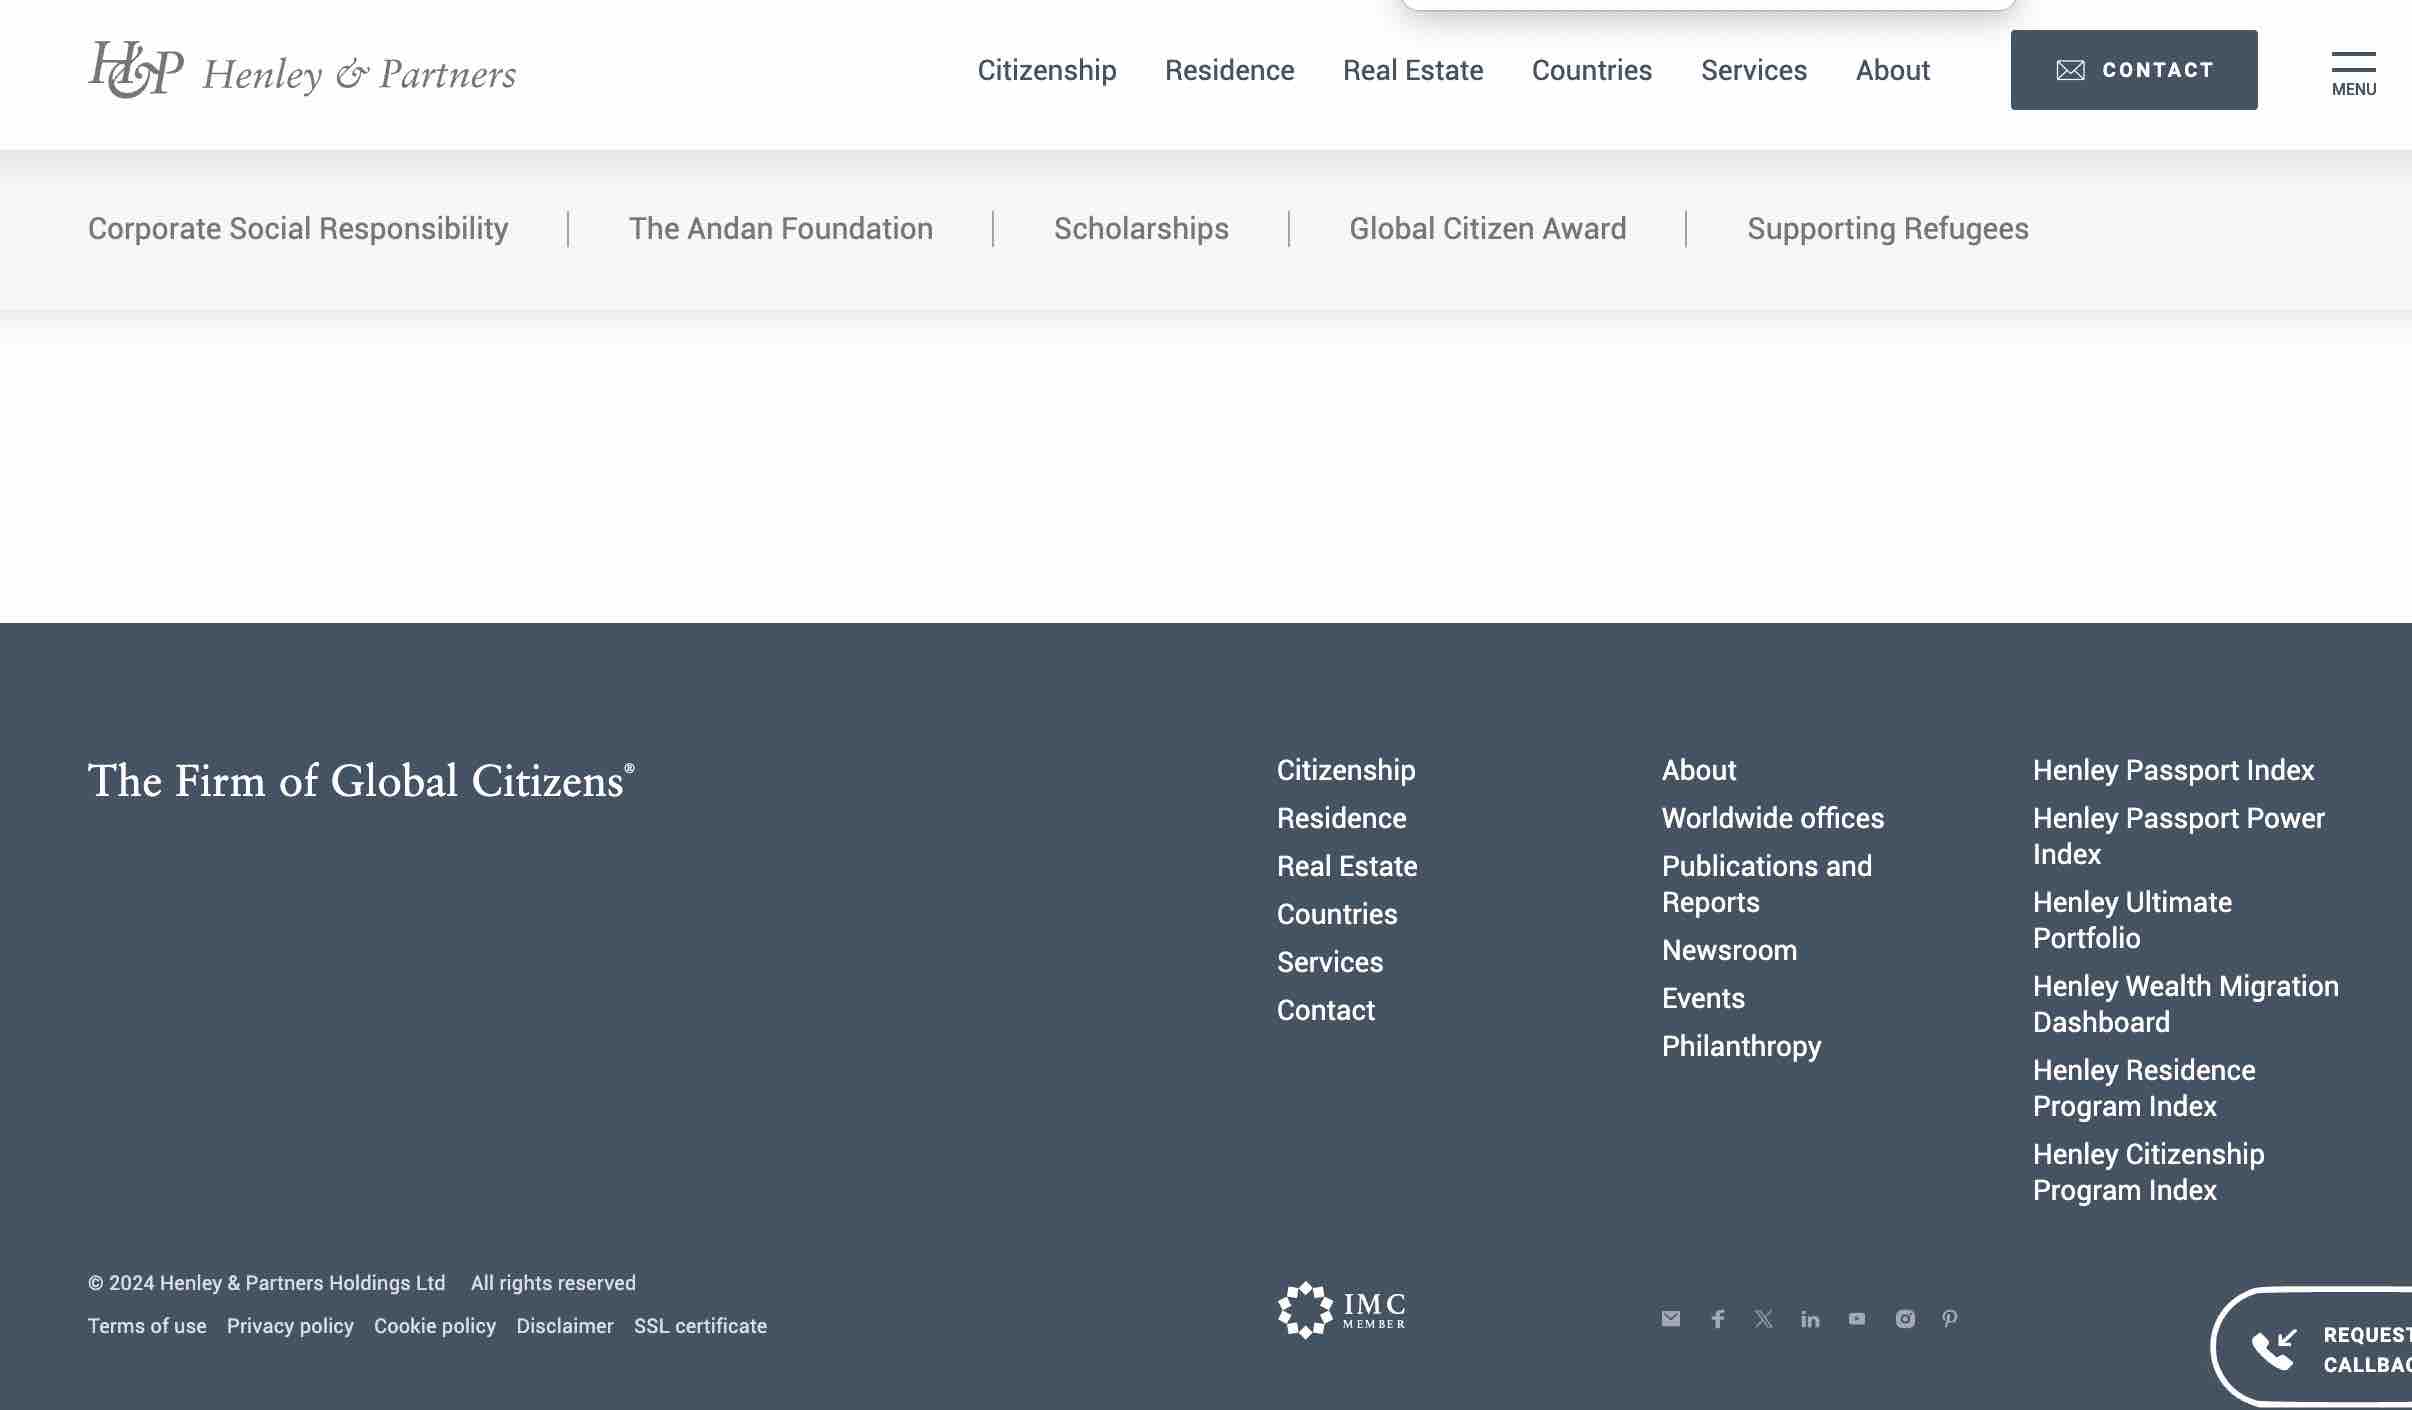Open the LinkedIn icon in footer
Viewport: 2412px width, 1410px height.
tap(1810, 1319)
